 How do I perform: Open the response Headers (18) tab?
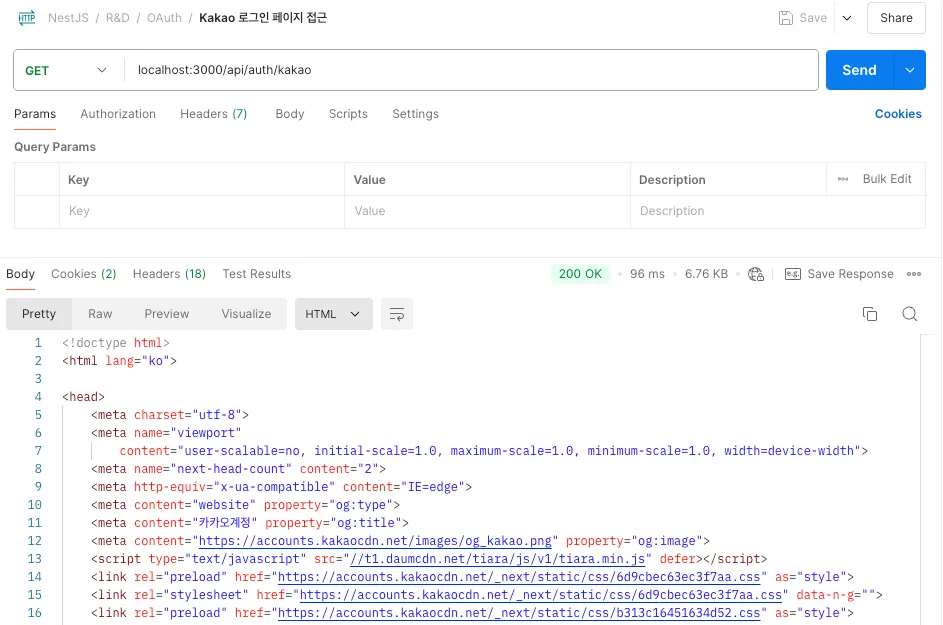tap(169, 274)
